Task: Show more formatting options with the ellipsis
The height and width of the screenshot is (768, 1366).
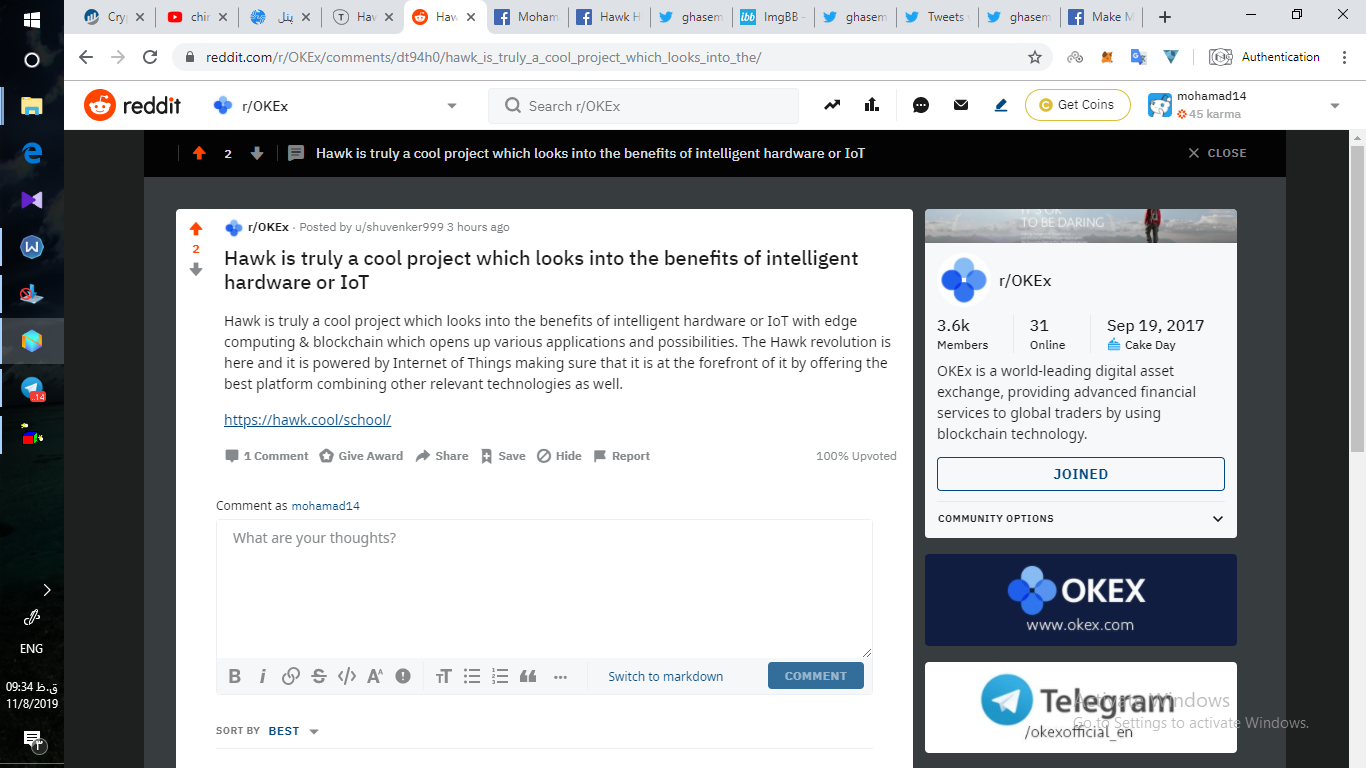Action: [x=560, y=676]
